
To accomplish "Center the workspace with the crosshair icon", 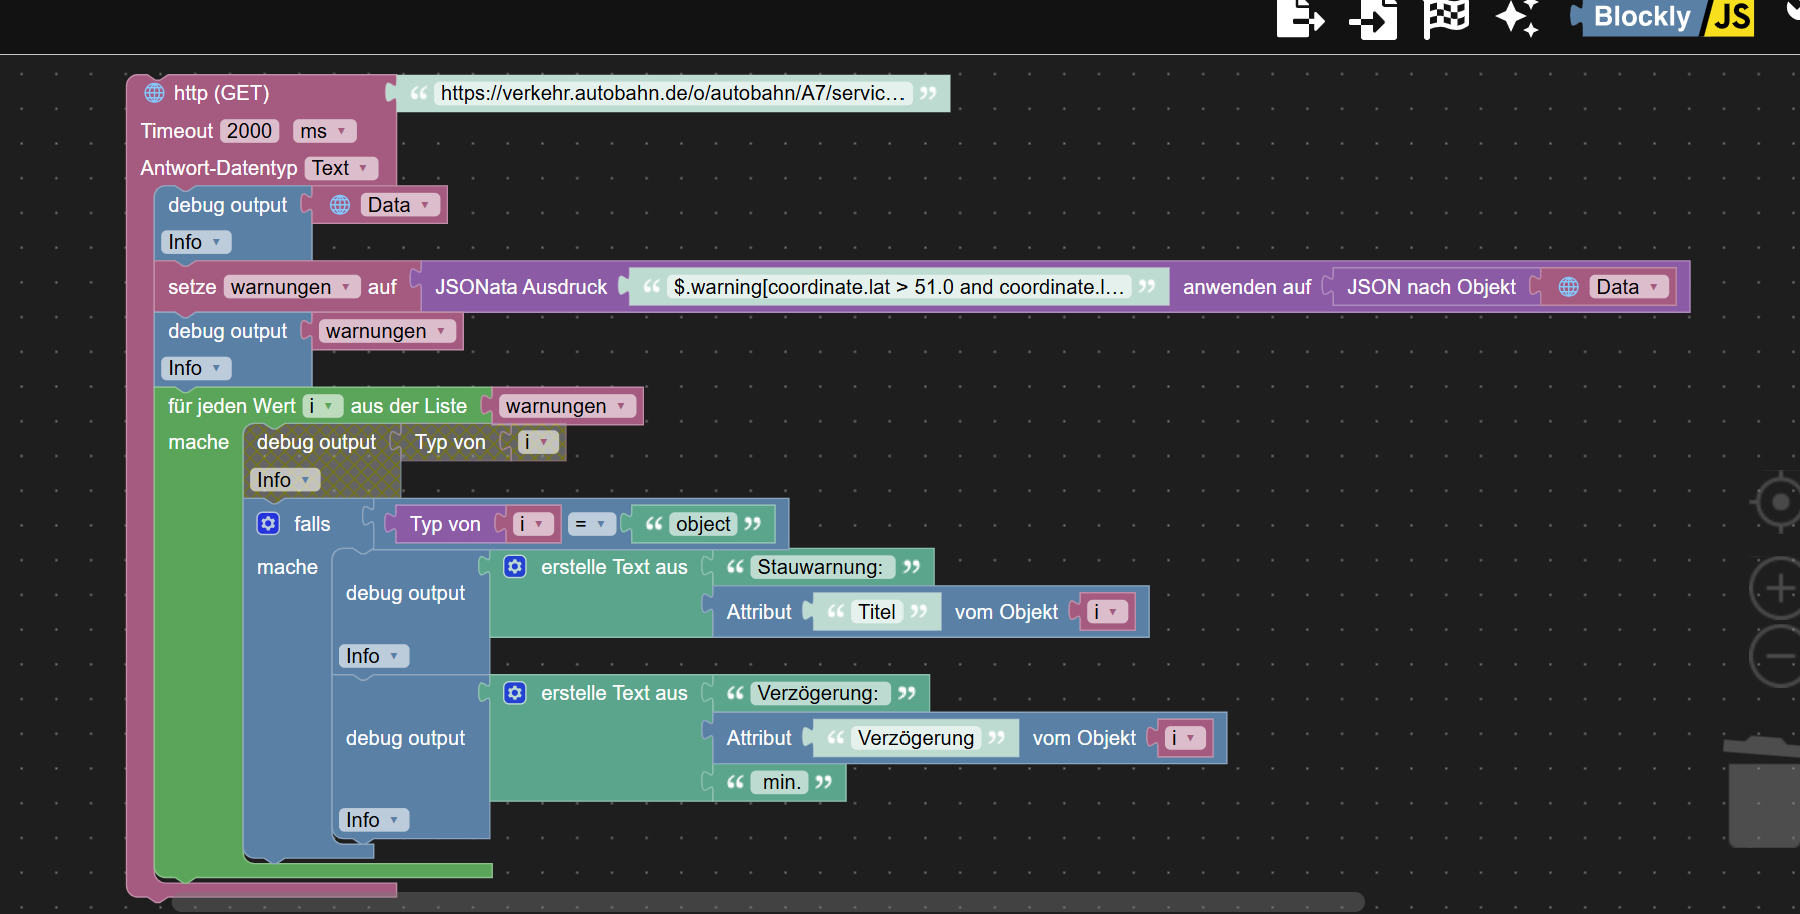I will [1779, 502].
